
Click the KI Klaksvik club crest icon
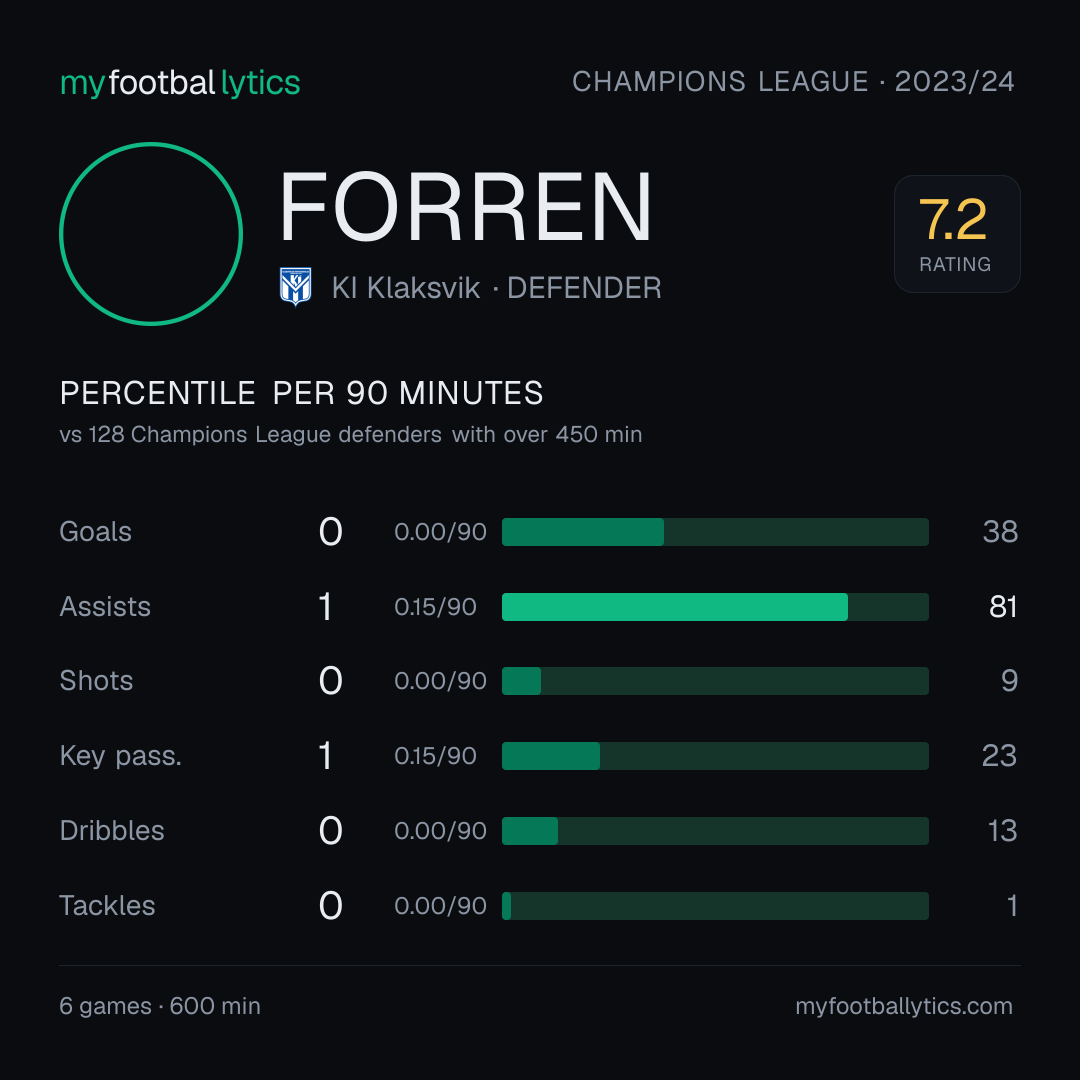pos(295,287)
